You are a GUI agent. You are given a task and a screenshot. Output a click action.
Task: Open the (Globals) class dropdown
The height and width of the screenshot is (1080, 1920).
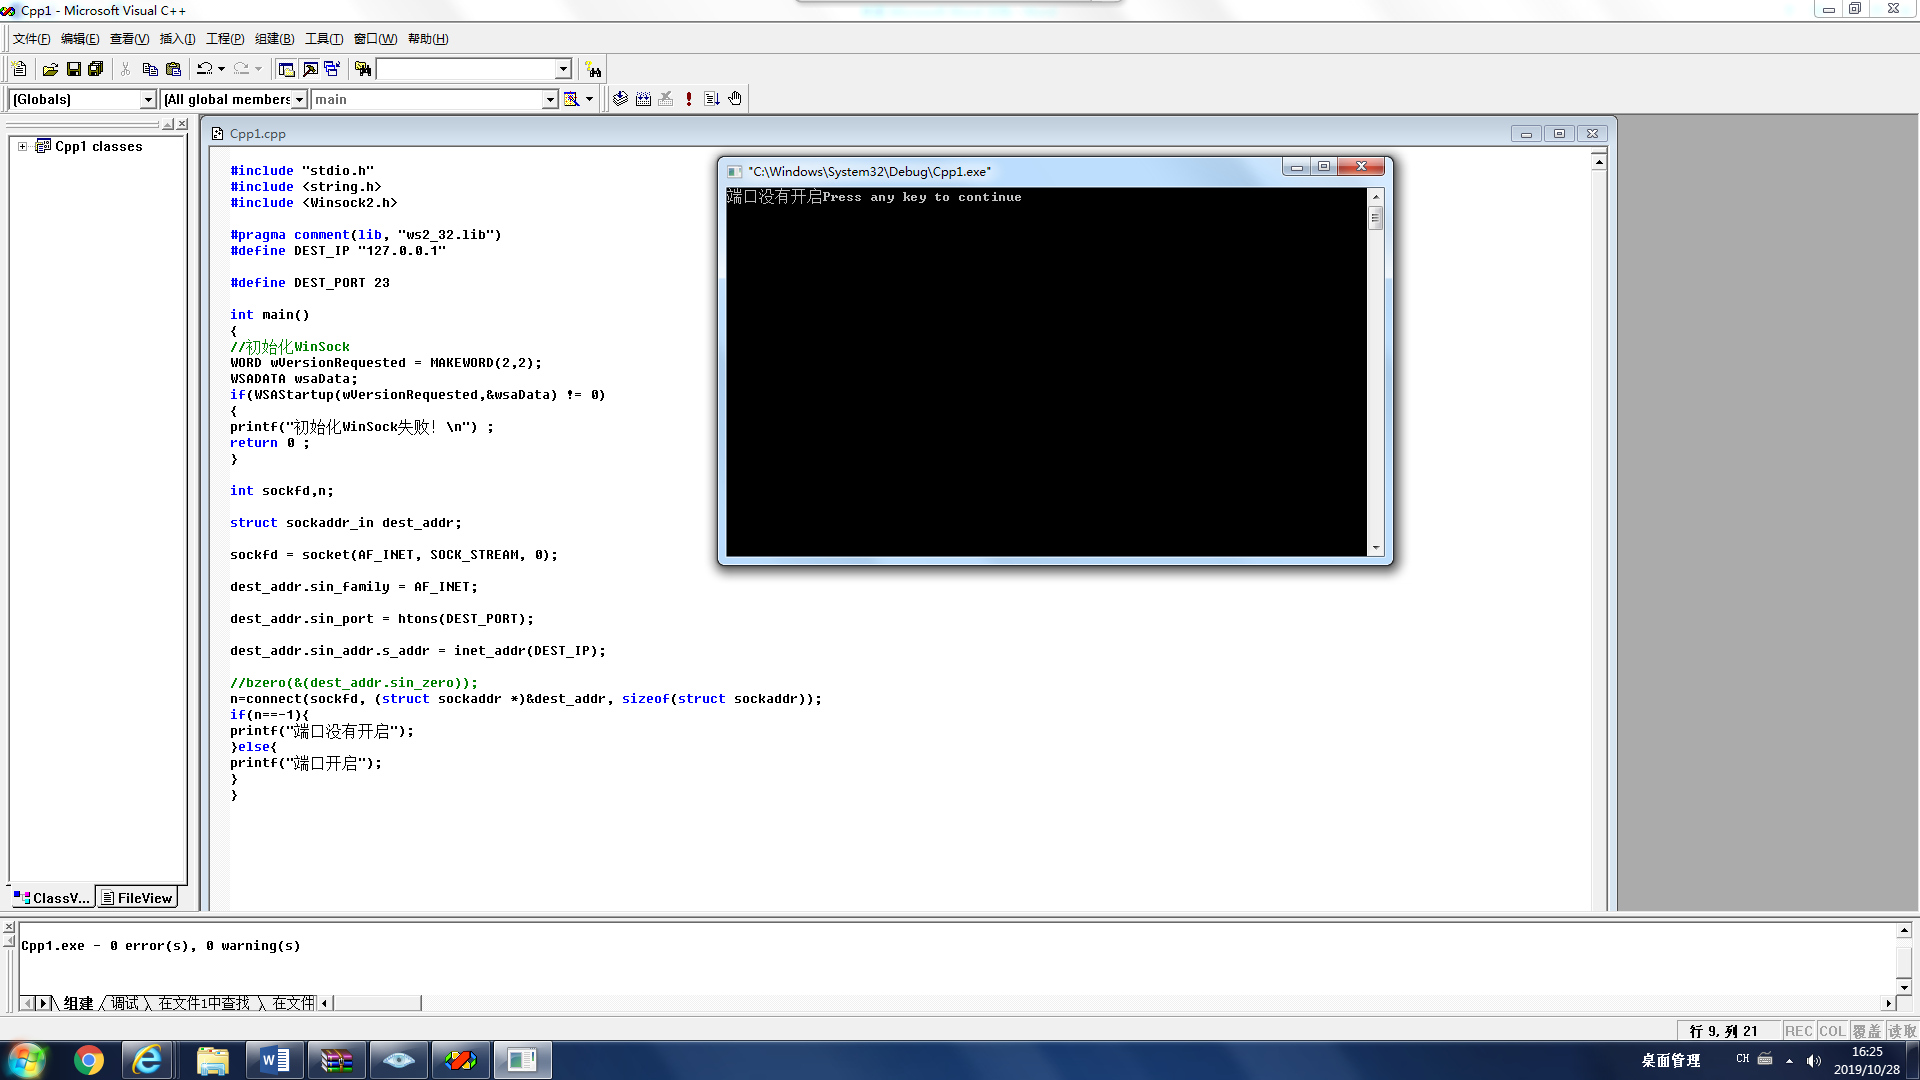[148, 100]
